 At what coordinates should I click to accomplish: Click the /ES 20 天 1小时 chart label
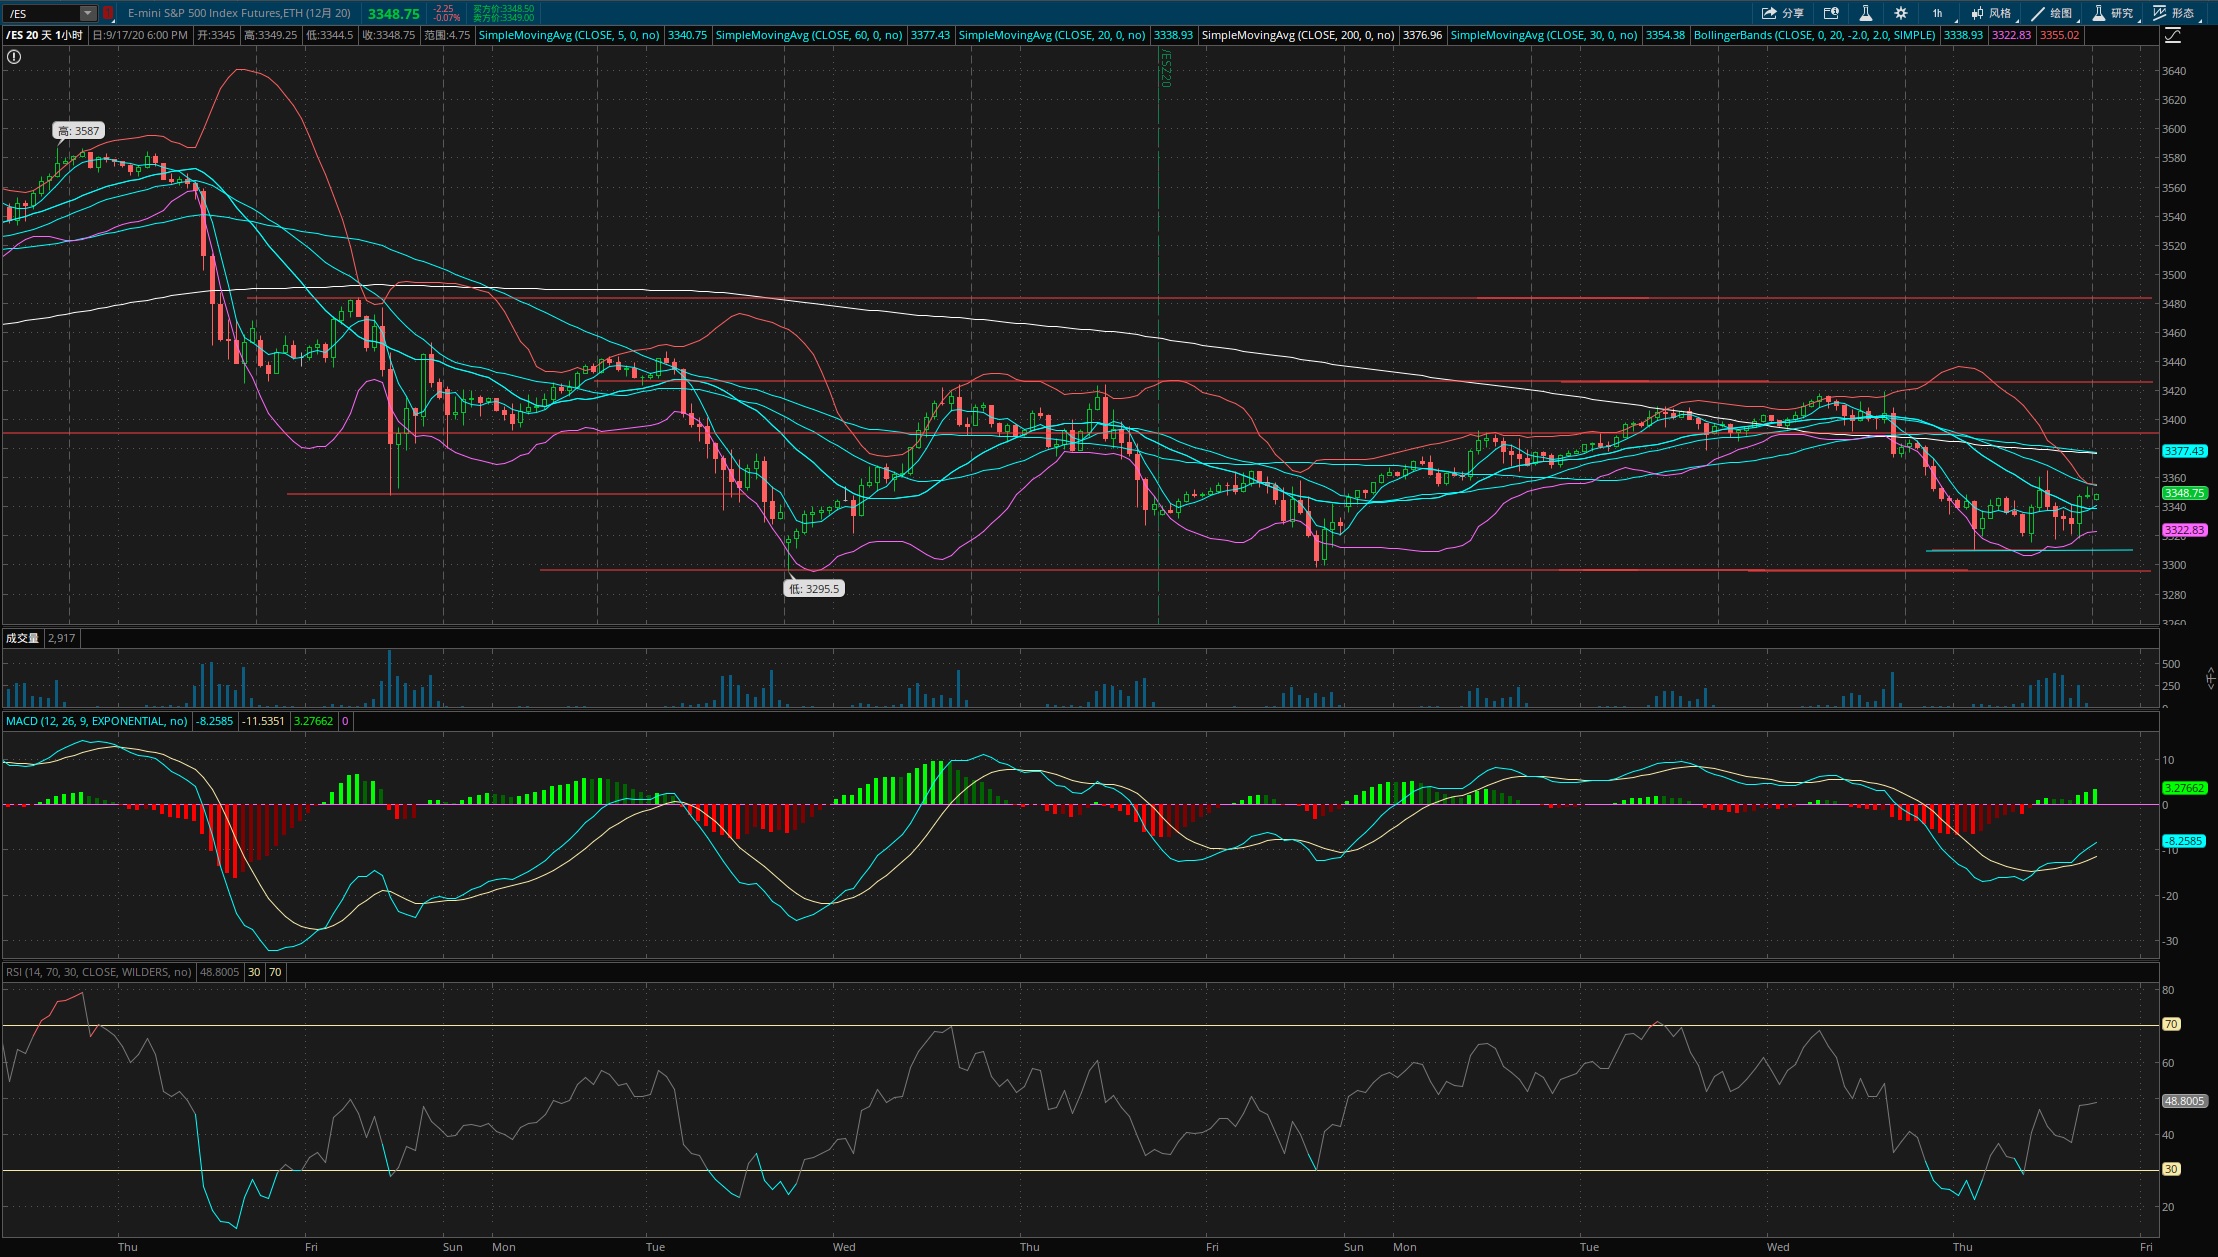coord(44,35)
